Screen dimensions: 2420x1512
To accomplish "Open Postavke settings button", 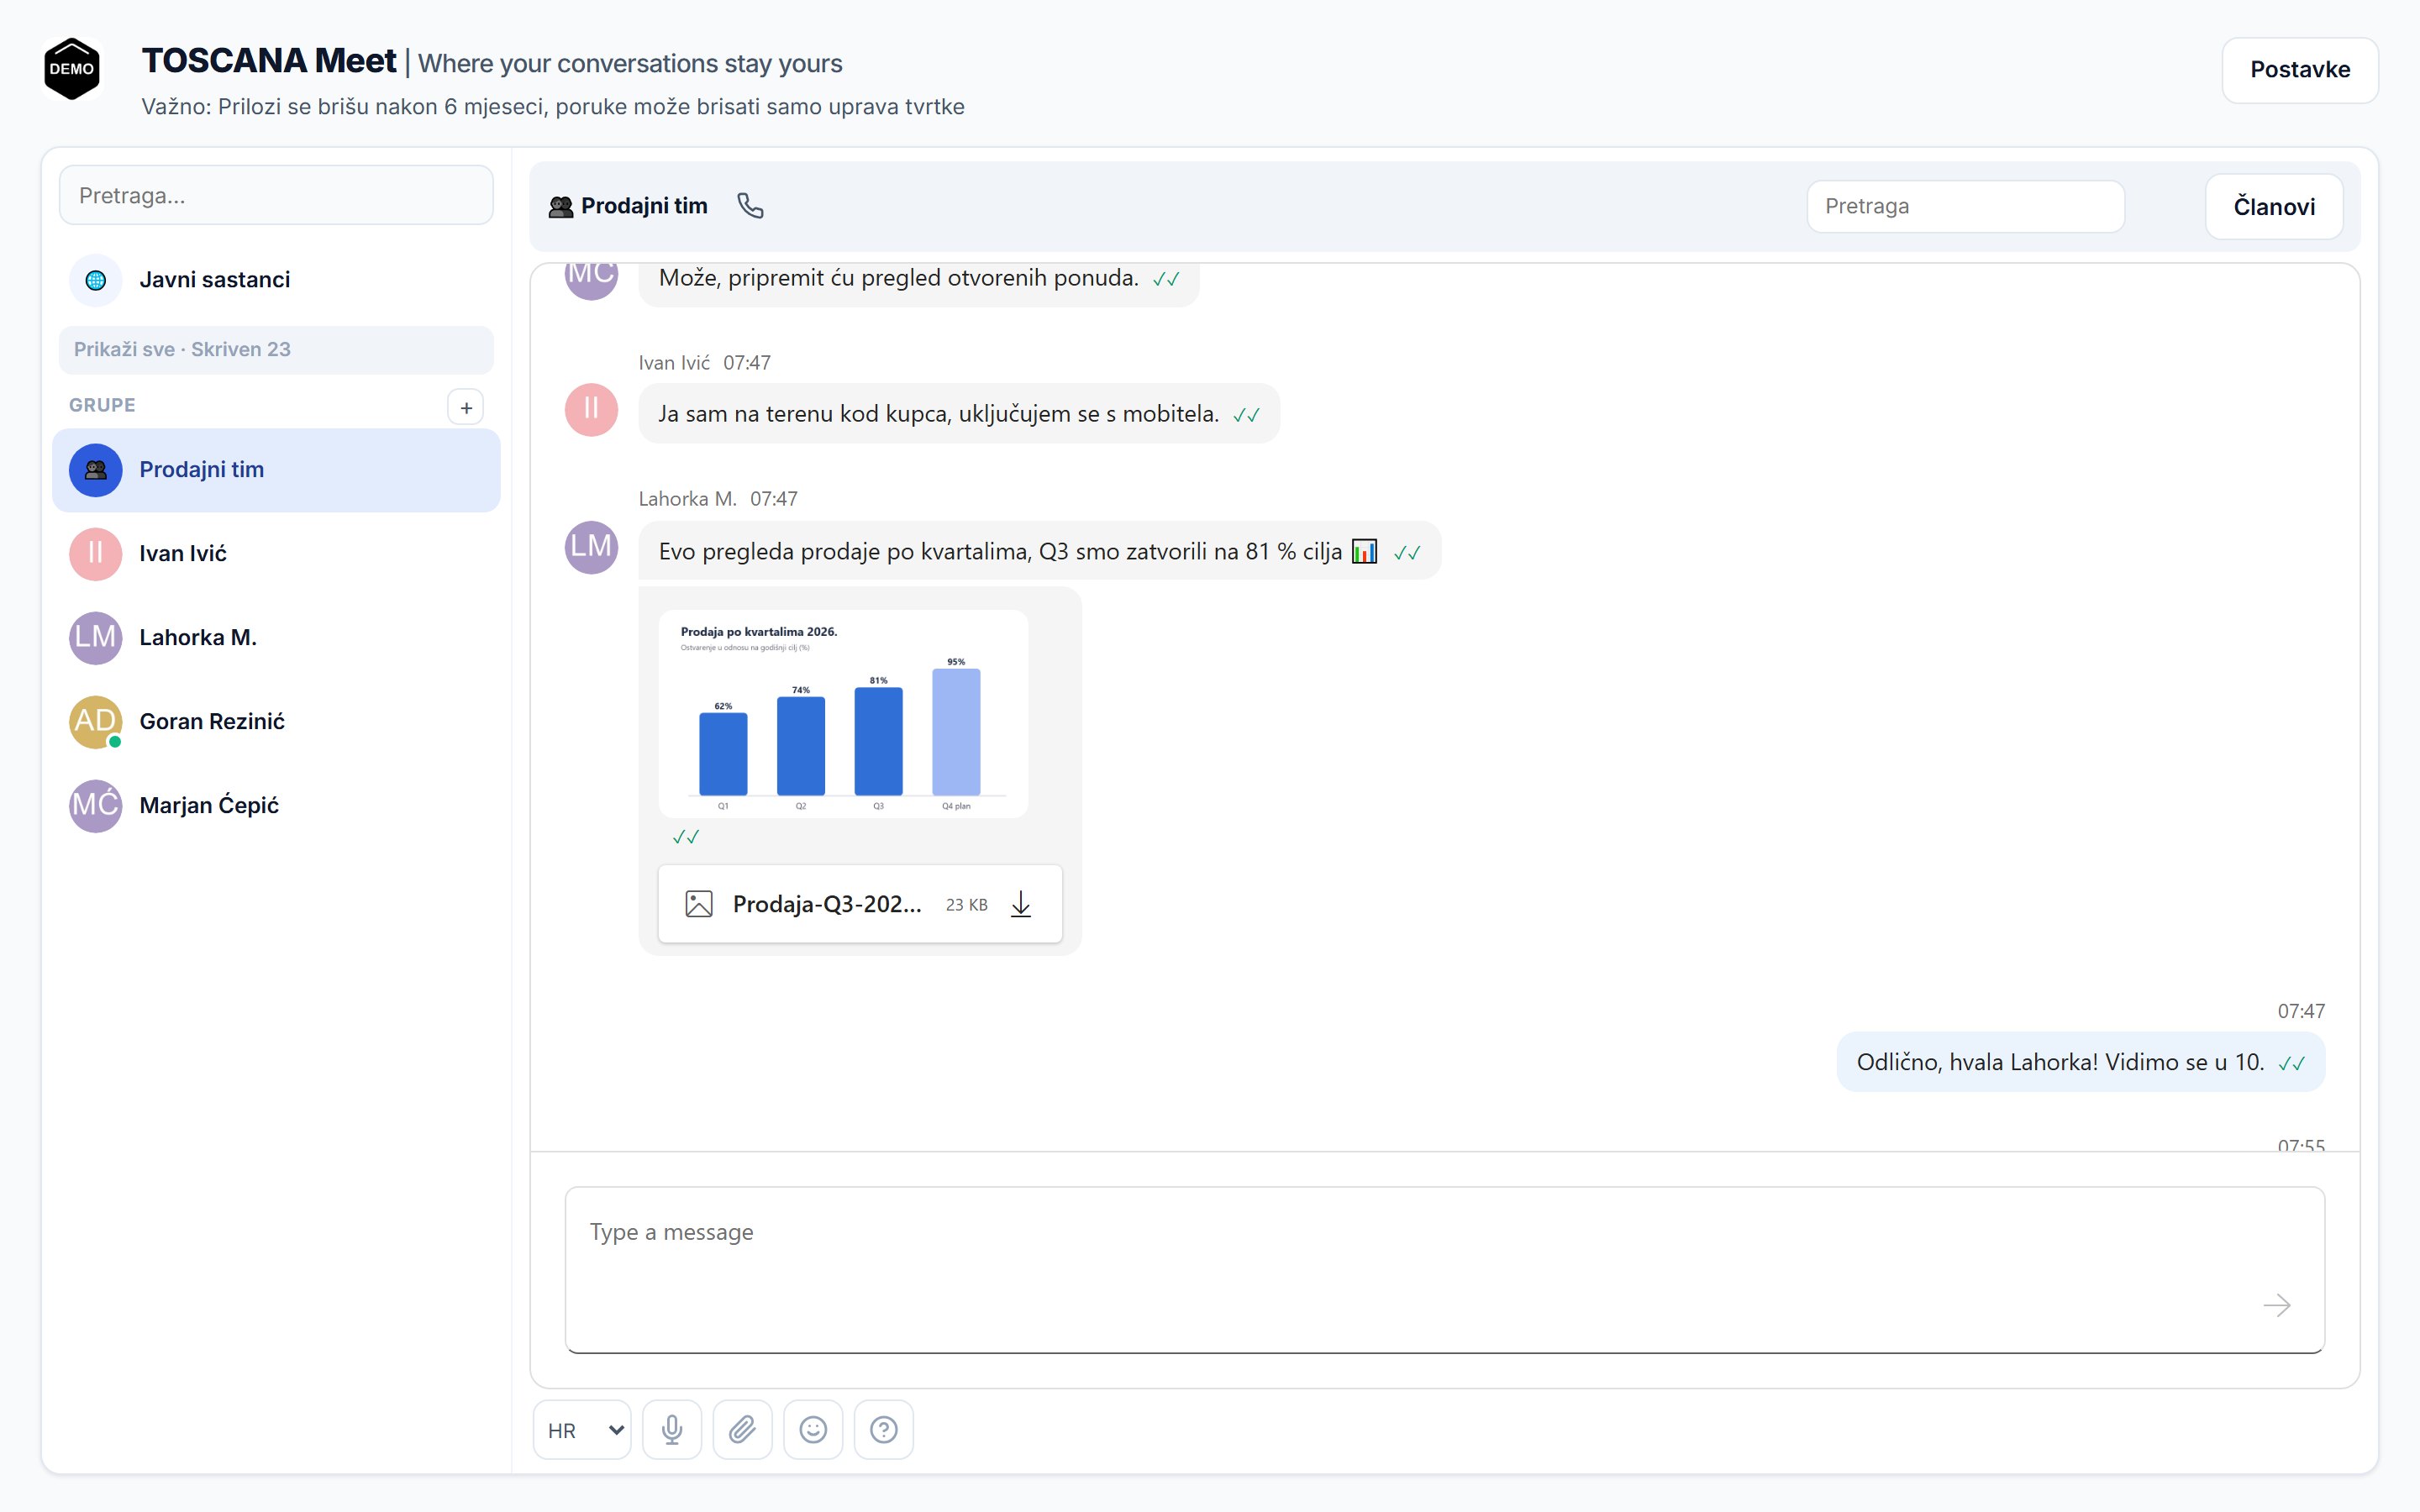I will (2300, 70).
